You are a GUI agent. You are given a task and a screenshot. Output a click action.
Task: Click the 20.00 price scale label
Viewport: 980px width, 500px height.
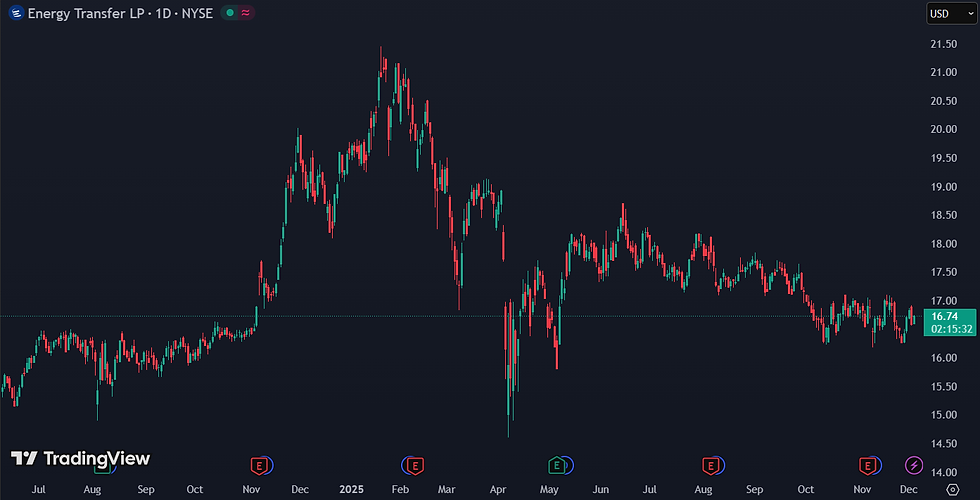click(943, 129)
